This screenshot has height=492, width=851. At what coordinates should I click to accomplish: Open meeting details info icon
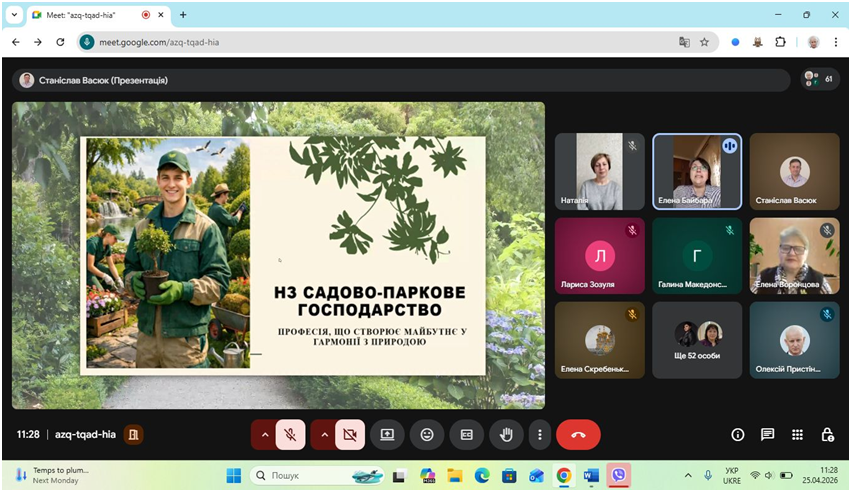[738, 435]
